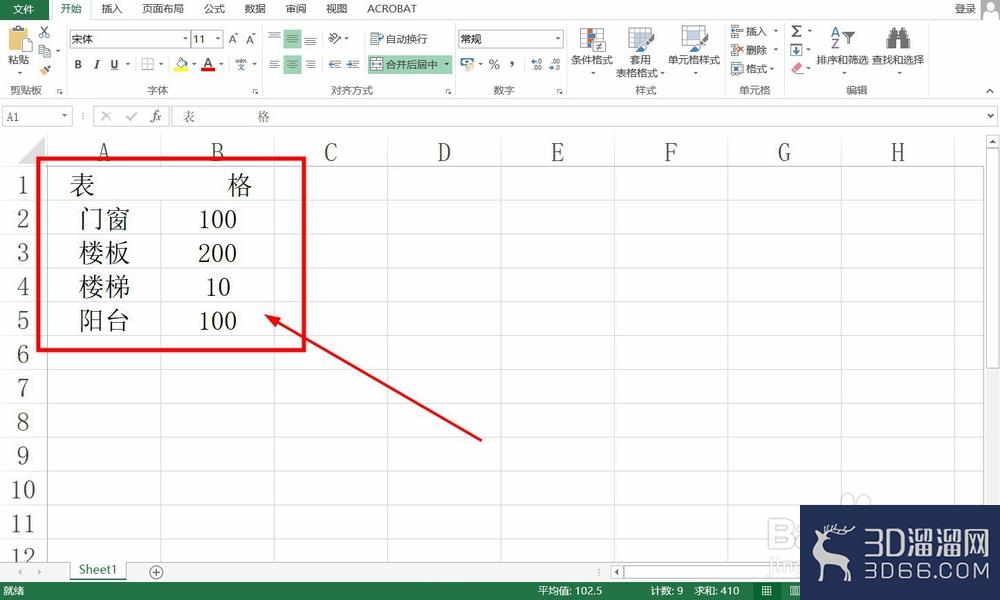
Task: Click cancel X in formula bar
Action: coord(106,117)
